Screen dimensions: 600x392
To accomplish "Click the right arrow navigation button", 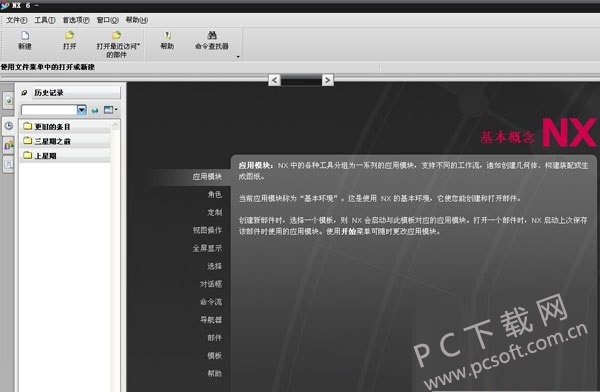I will coord(328,80).
